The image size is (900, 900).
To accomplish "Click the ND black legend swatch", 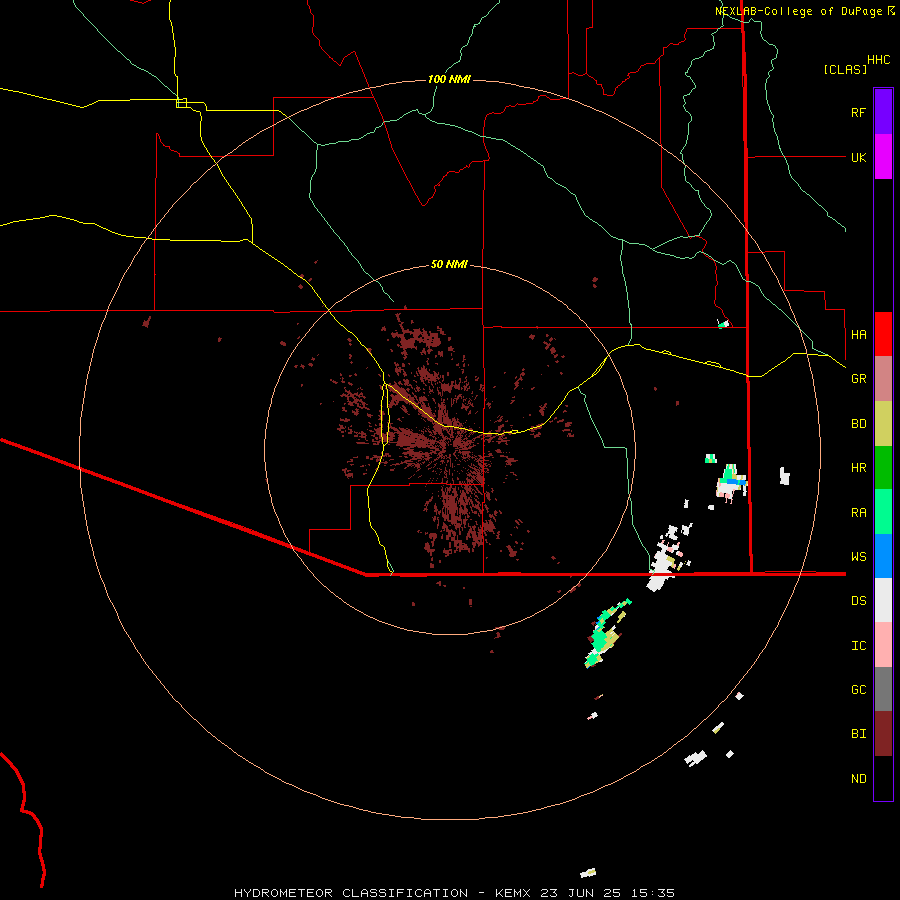I will 883,778.
